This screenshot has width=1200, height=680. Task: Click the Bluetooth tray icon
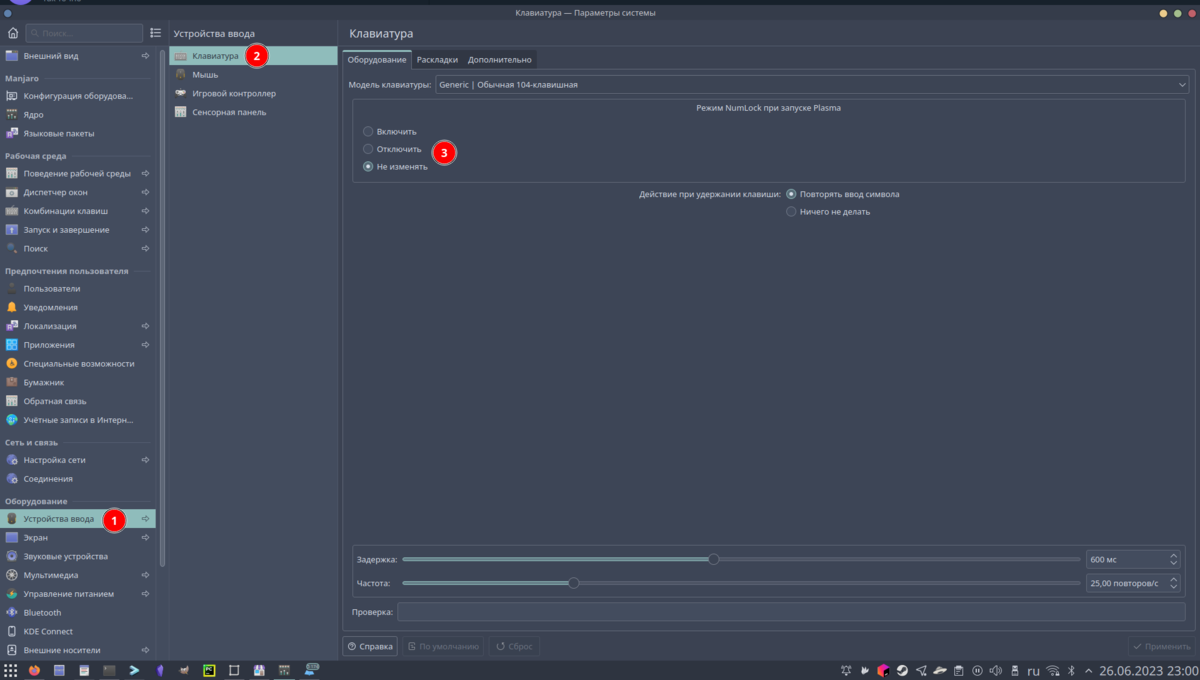(x=1071, y=670)
